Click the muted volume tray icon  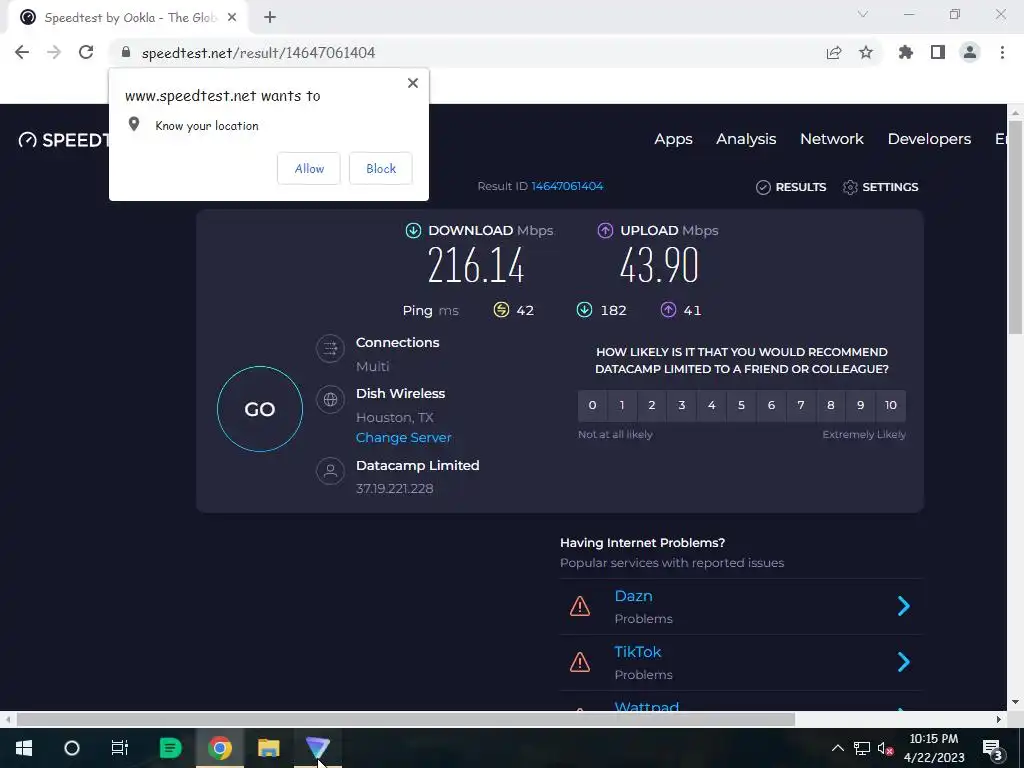[886, 748]
